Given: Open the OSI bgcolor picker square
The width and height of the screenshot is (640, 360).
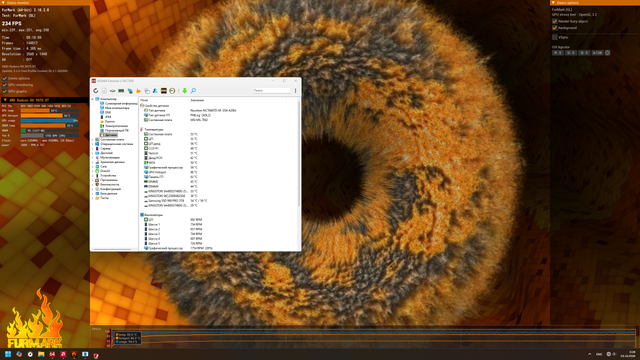Looking at the screenshot, I should 607,53.
